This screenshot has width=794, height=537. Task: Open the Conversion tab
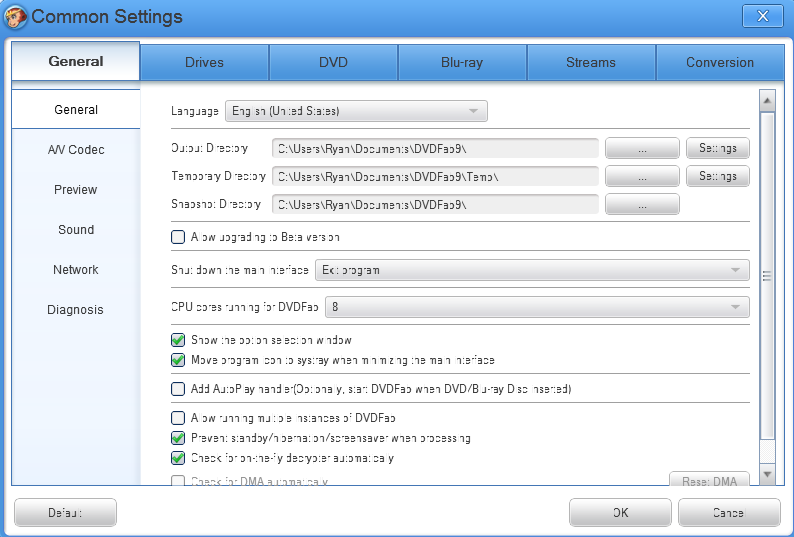coord(720,62)
